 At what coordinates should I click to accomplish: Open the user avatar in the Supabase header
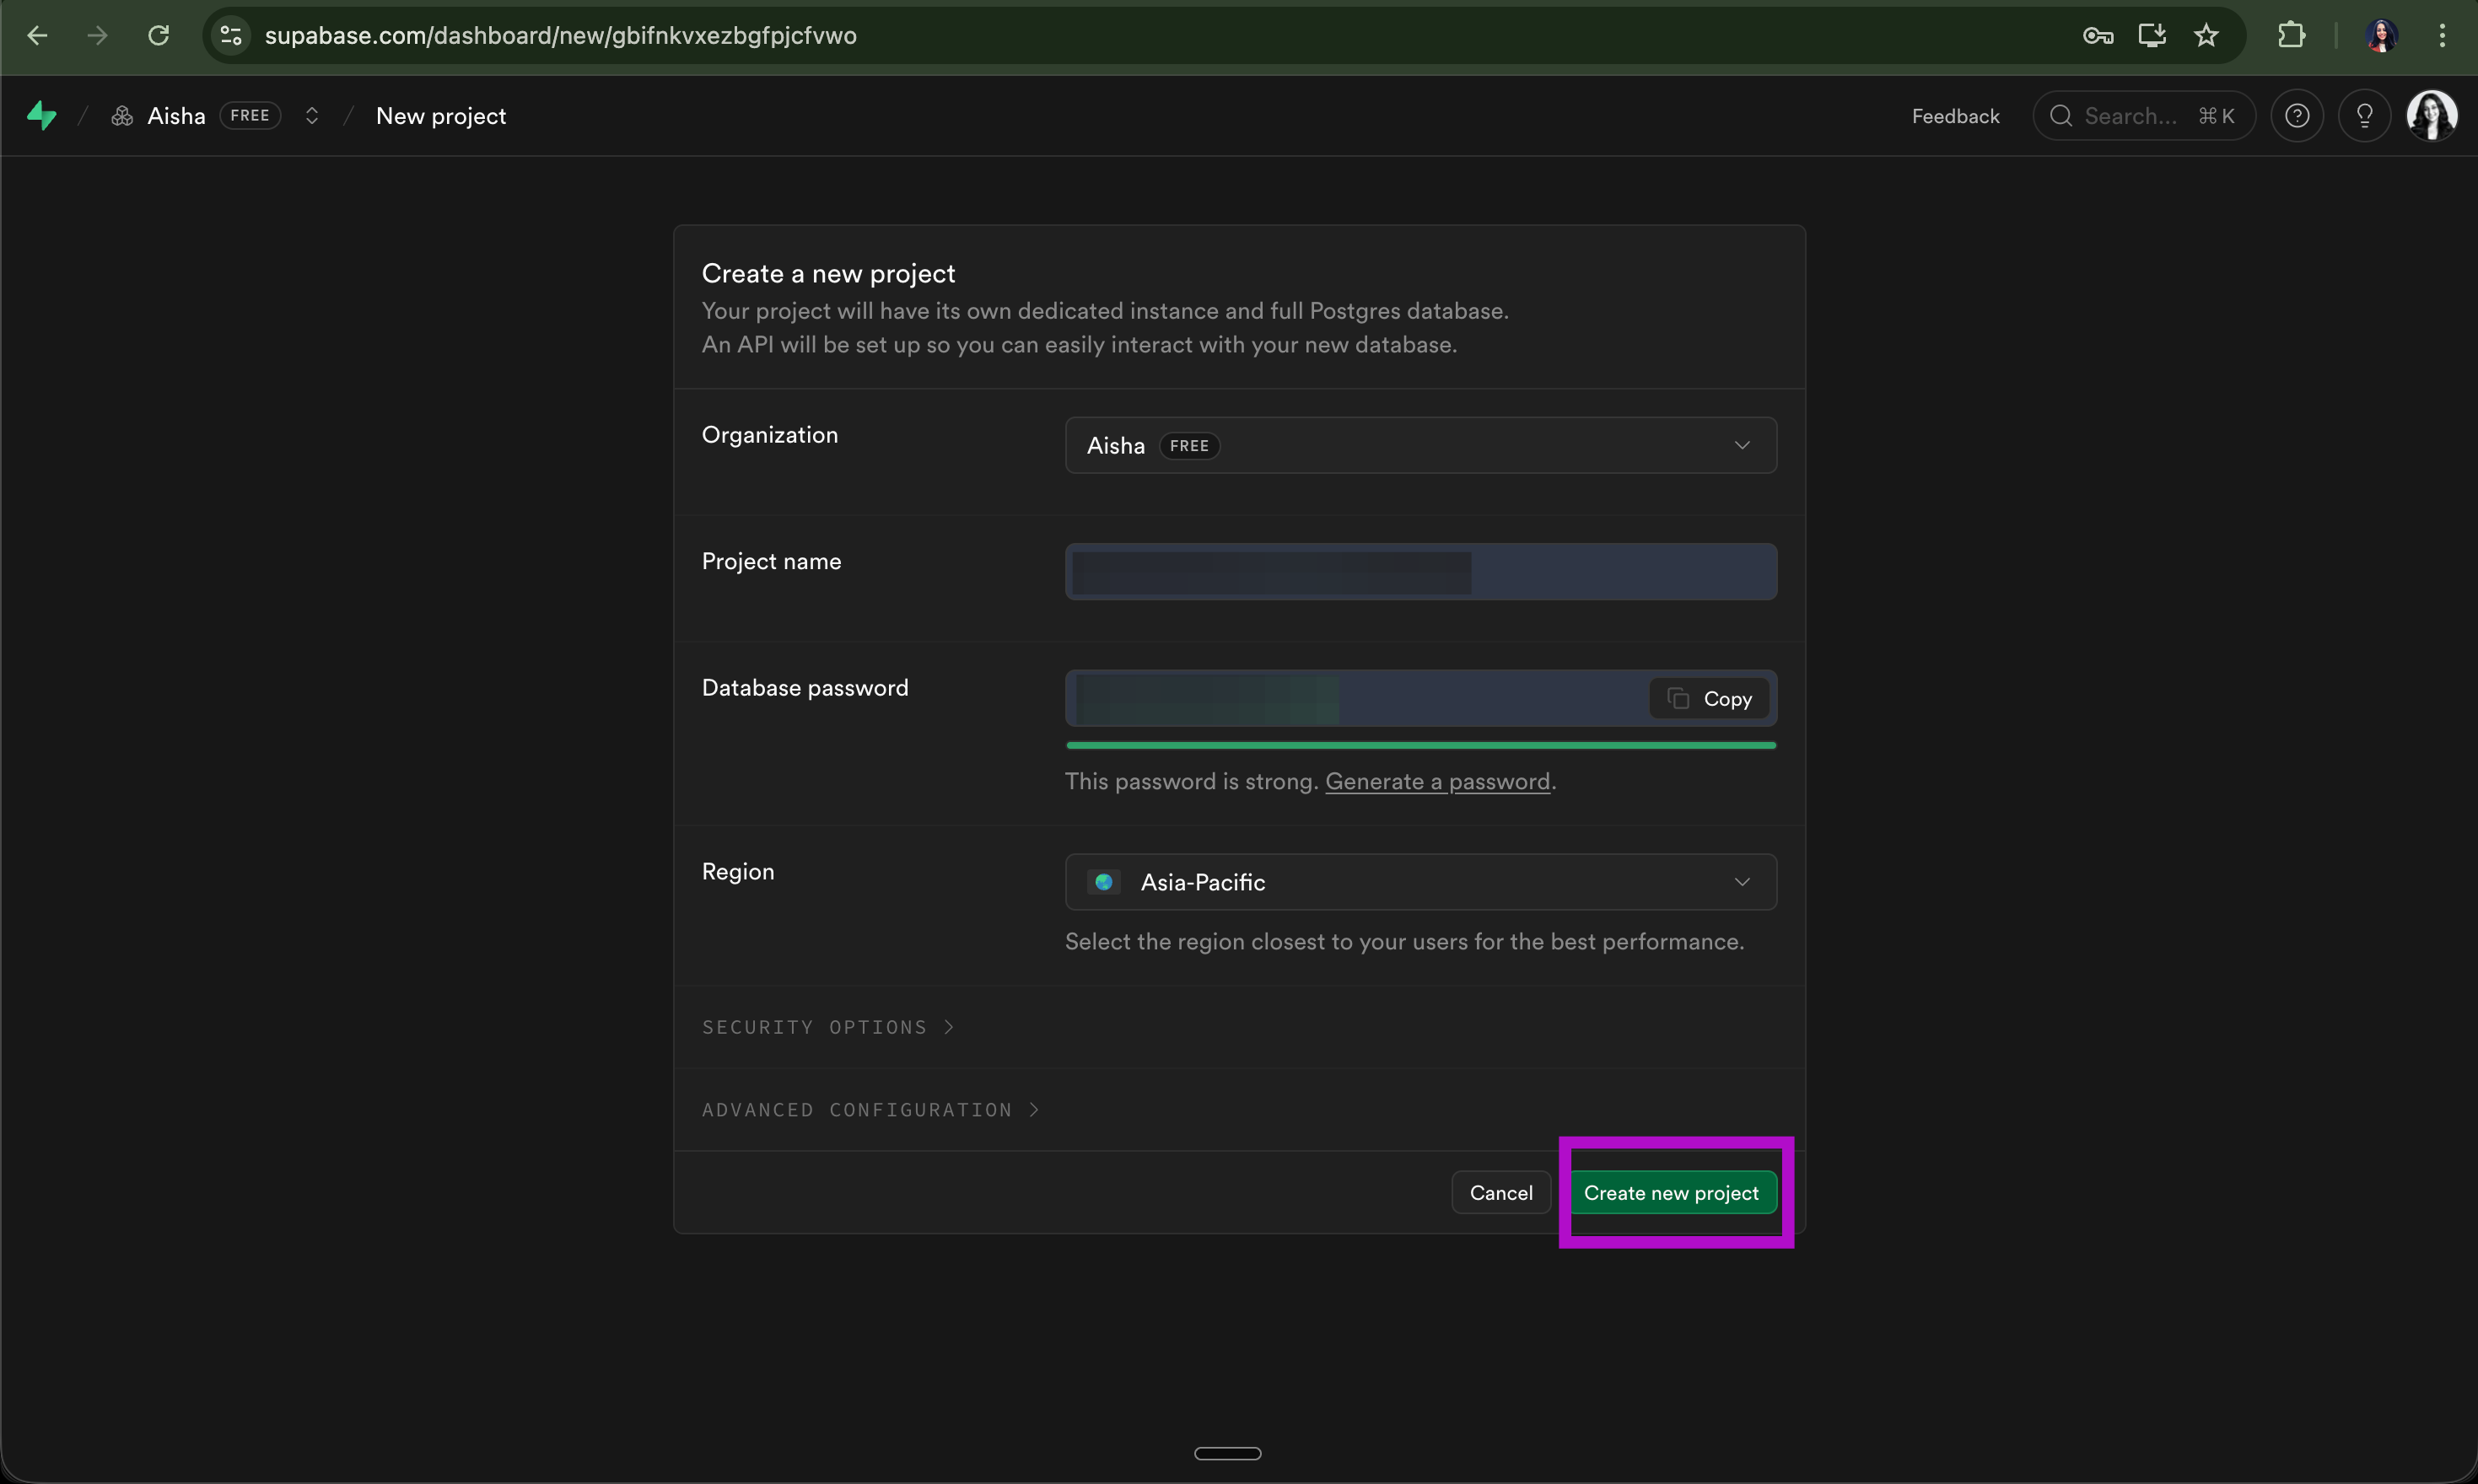point(2431,116)
